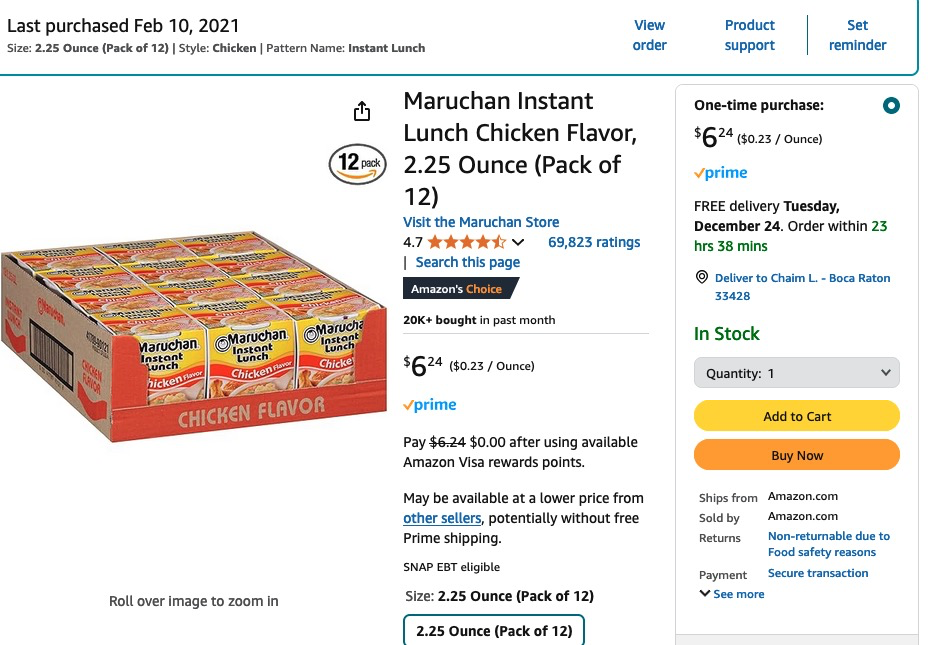Click the Buy Now button

pos(797,455)
